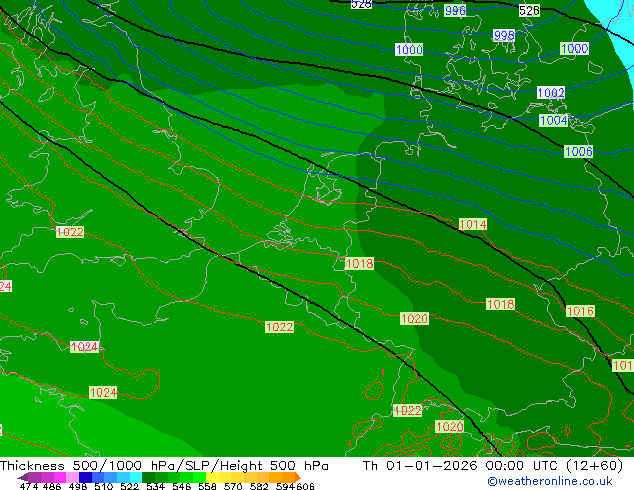This screenshot has height=490, width=634.
Task: Click the 1002 blue isobar label
Action: click(551, 93)
